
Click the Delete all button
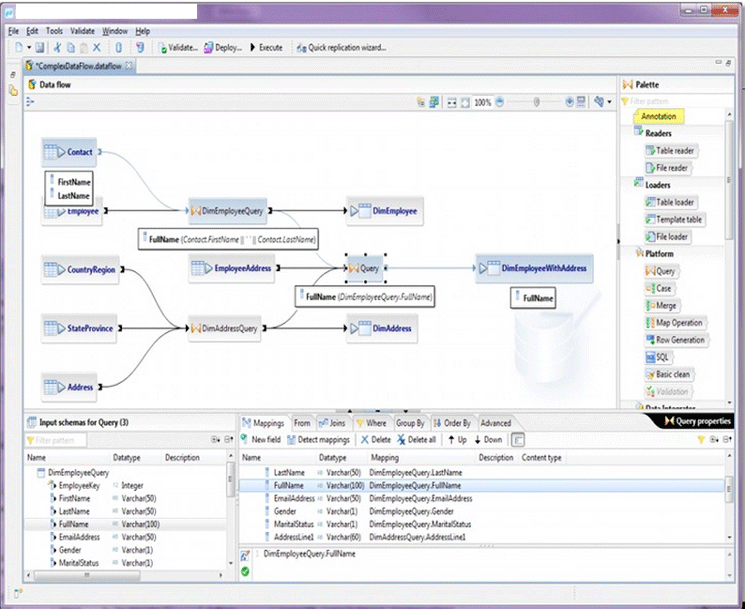coord(417,440)
